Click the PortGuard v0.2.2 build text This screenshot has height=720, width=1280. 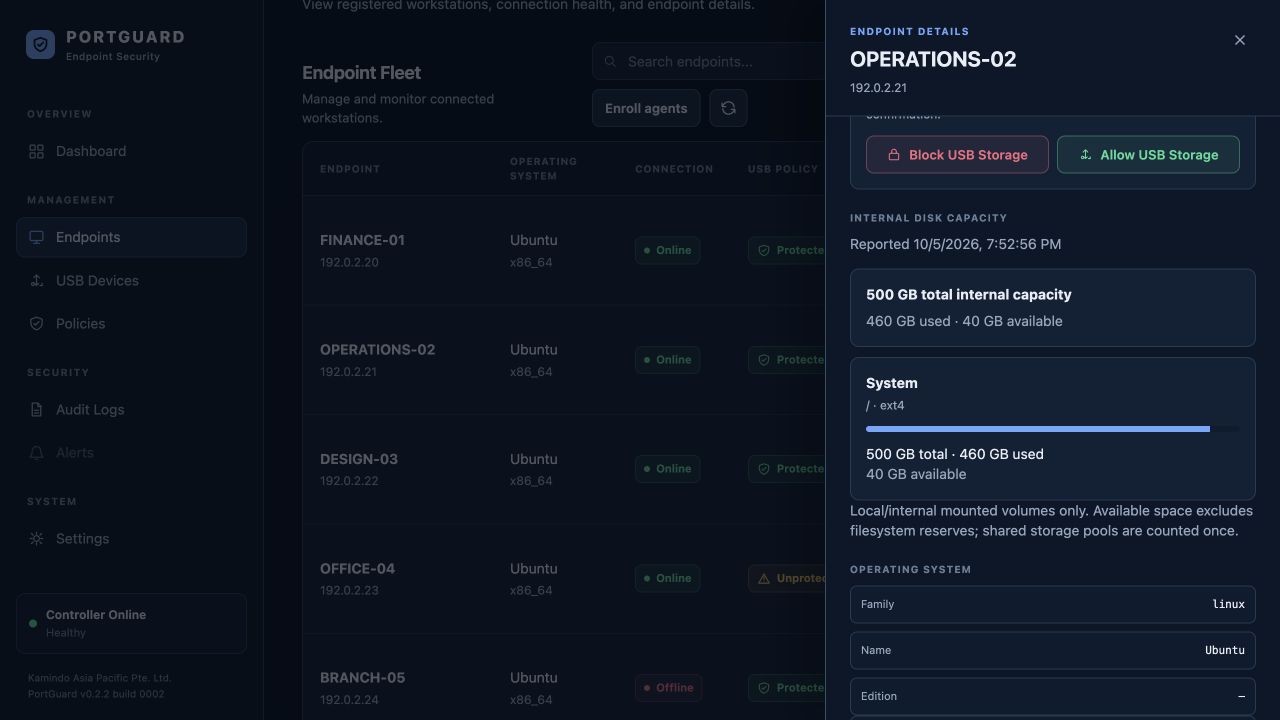pos(96,694)
